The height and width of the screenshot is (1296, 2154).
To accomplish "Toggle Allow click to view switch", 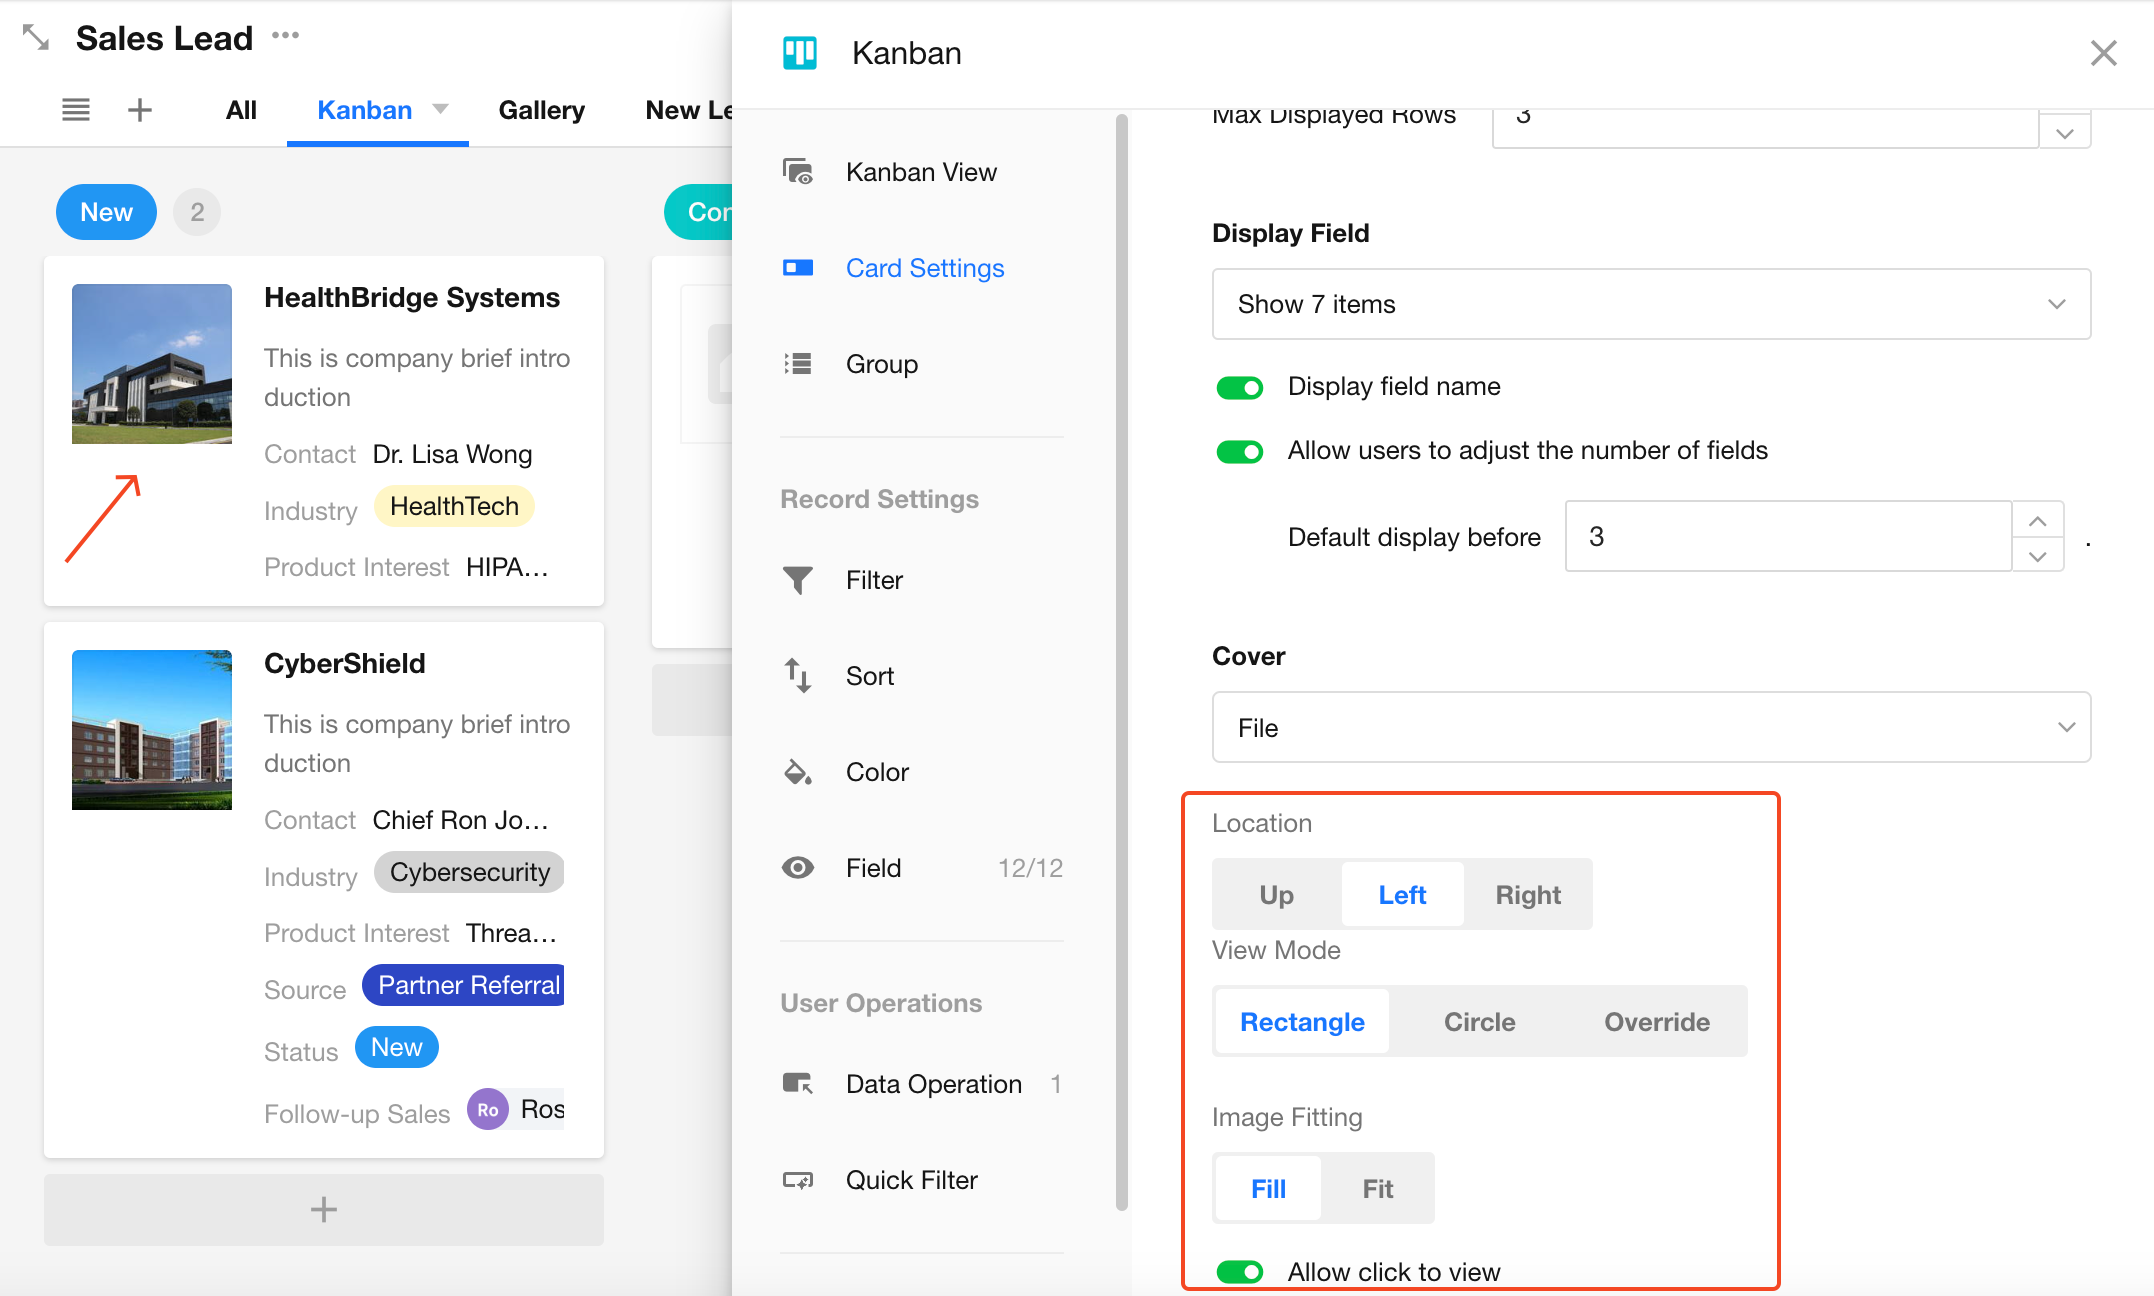I will pos(1239,1272).
